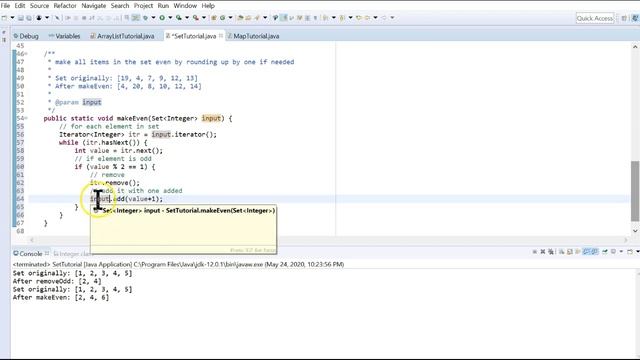Switch to the Debug view tab
Screen dimensions: 640x360
(x=26, y=36)
